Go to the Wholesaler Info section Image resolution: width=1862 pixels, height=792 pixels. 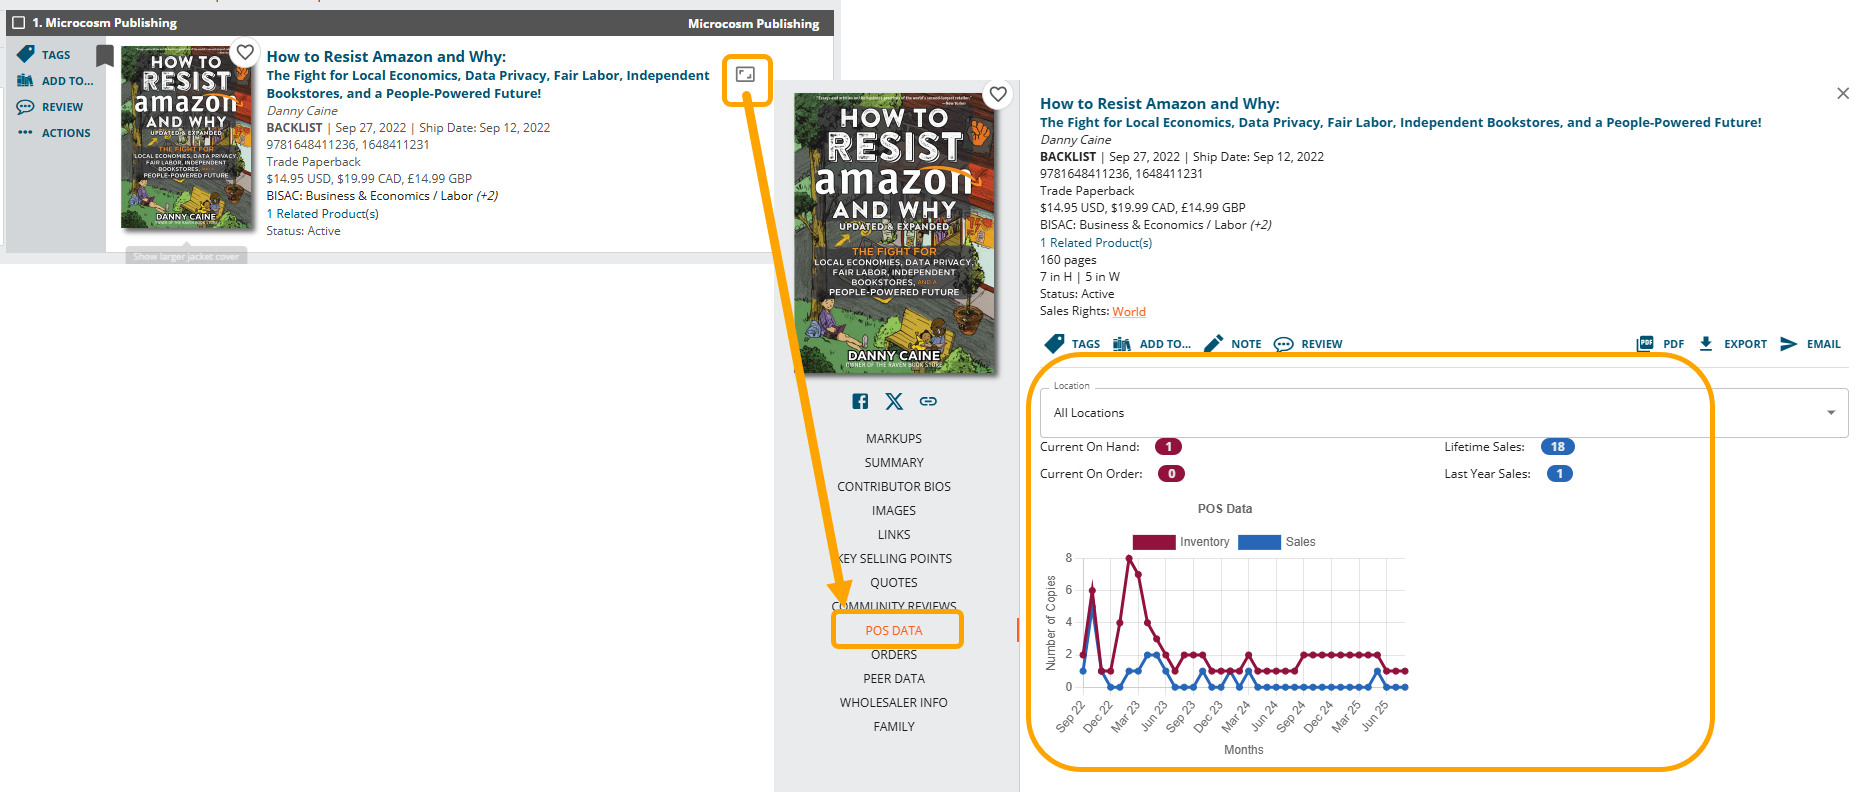pos(894,703)
